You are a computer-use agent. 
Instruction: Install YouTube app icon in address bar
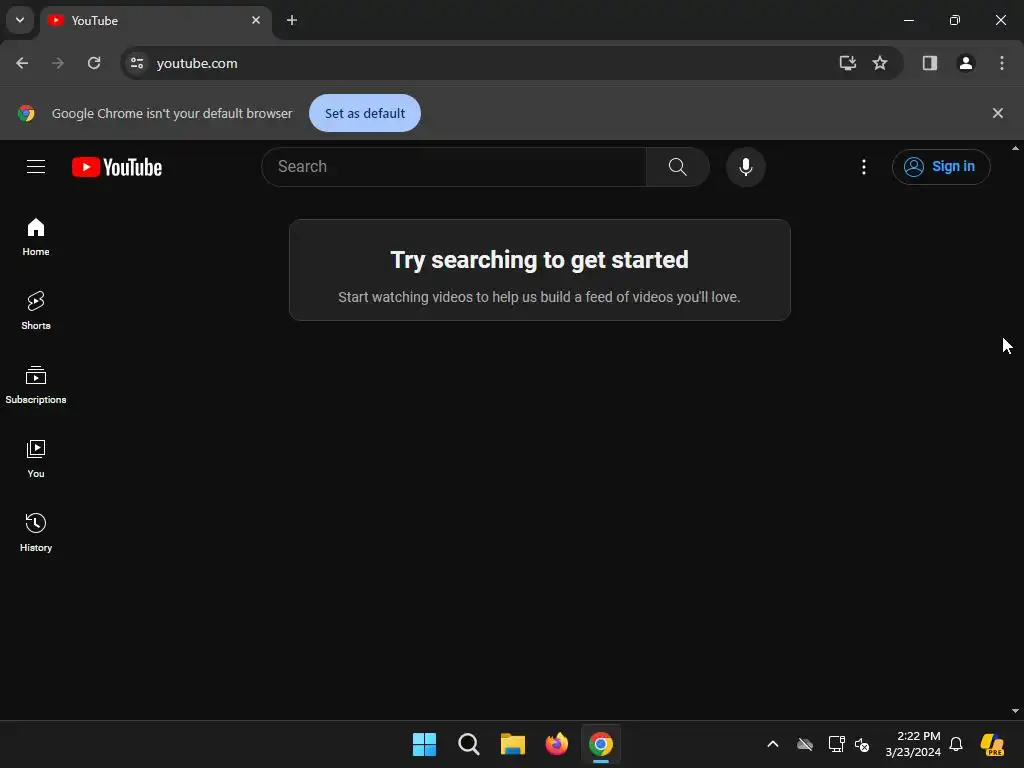[x=847, y=63]
